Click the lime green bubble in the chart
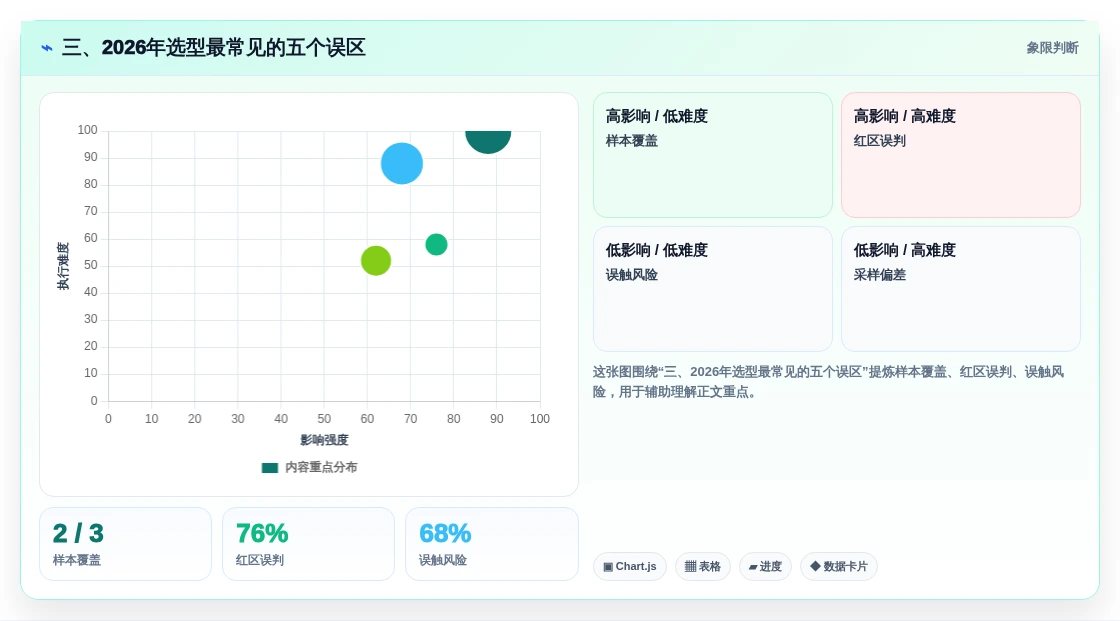This screenshot has height=621, width=1120. pos(376,261)
